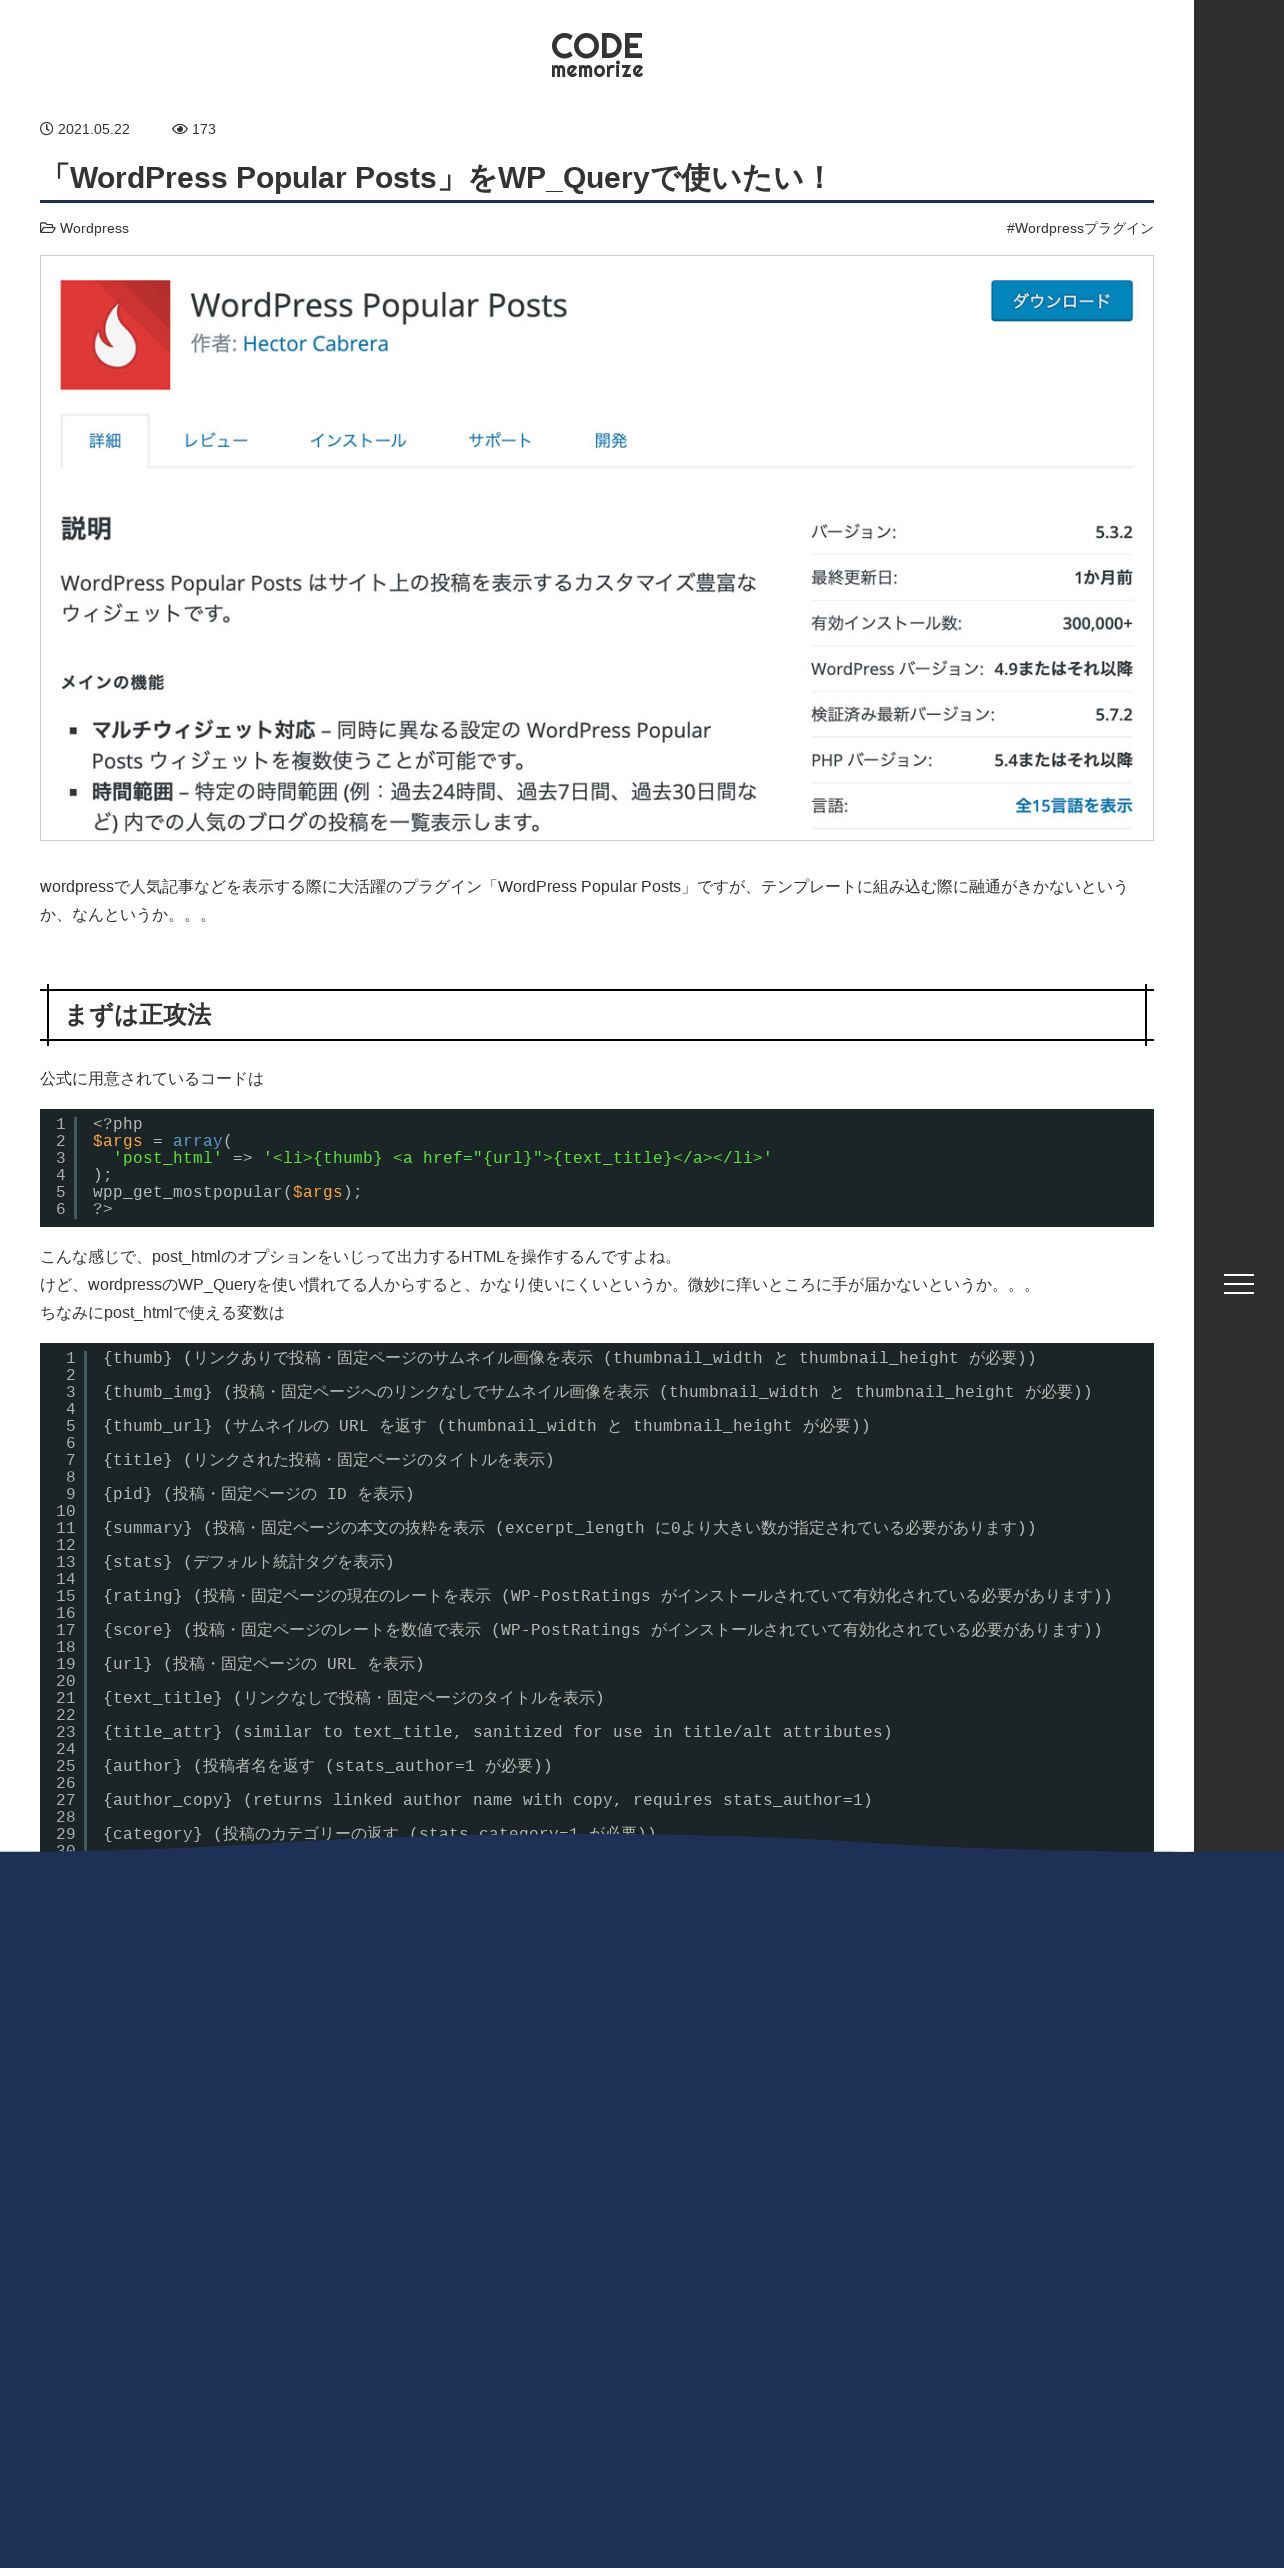Click the 300,000+ install count

coord(1097,623)
